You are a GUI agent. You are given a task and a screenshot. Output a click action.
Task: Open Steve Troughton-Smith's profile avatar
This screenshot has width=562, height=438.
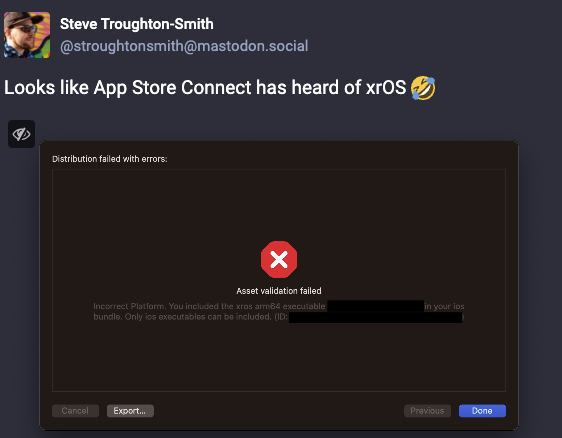coord(27,35)
